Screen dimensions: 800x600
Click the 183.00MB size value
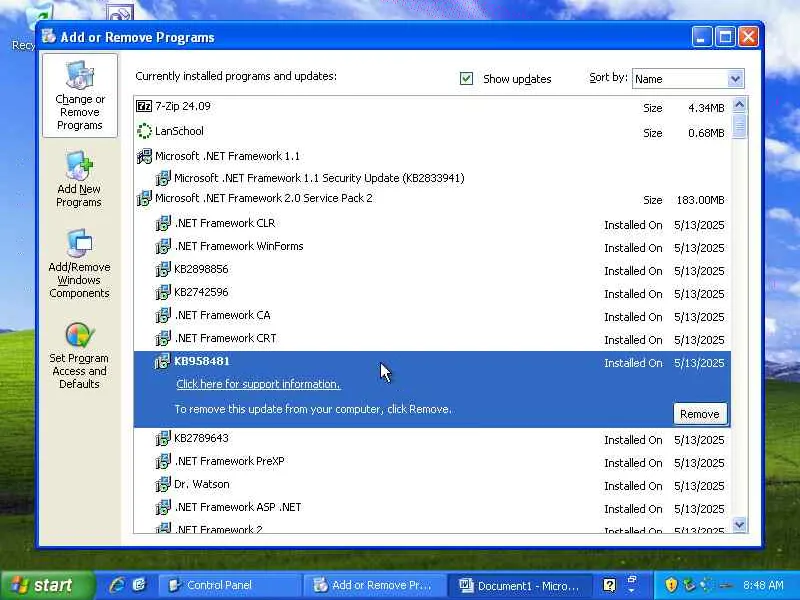[701, 200]
